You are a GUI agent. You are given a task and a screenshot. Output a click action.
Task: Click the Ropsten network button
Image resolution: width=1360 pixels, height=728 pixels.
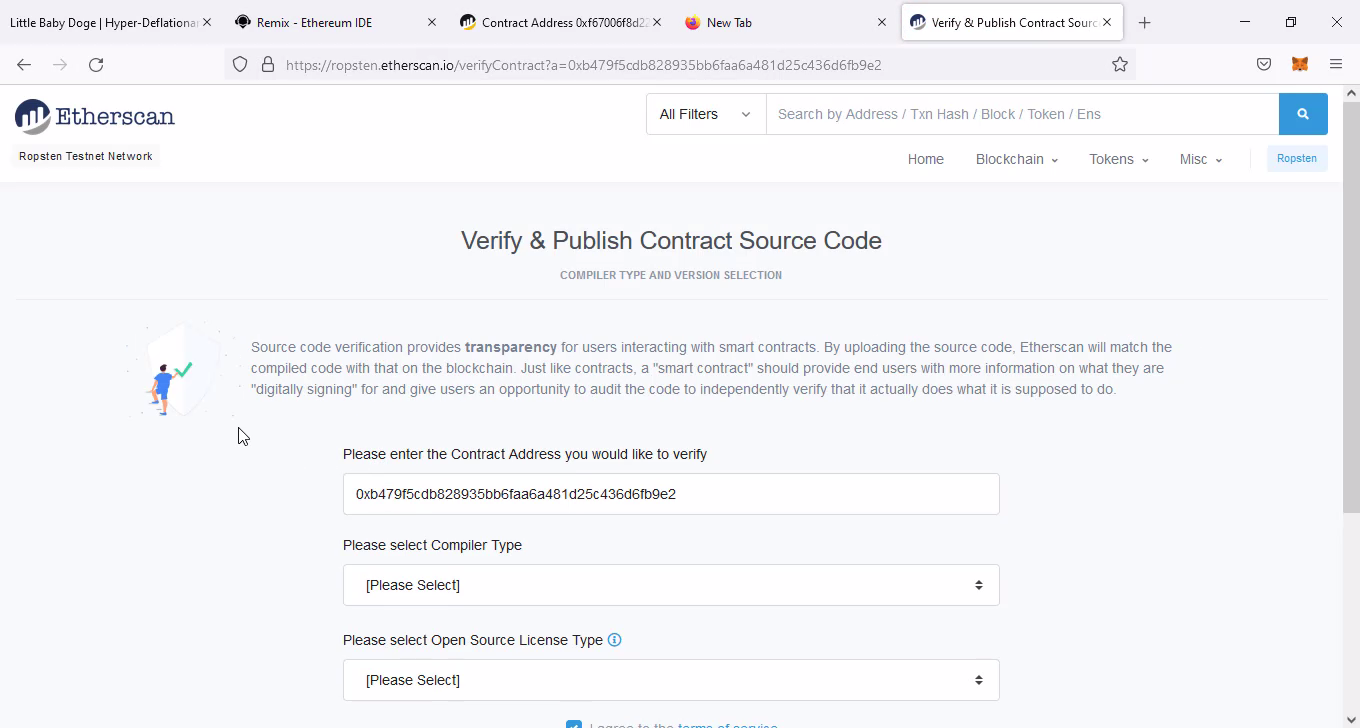[1296, 158]
